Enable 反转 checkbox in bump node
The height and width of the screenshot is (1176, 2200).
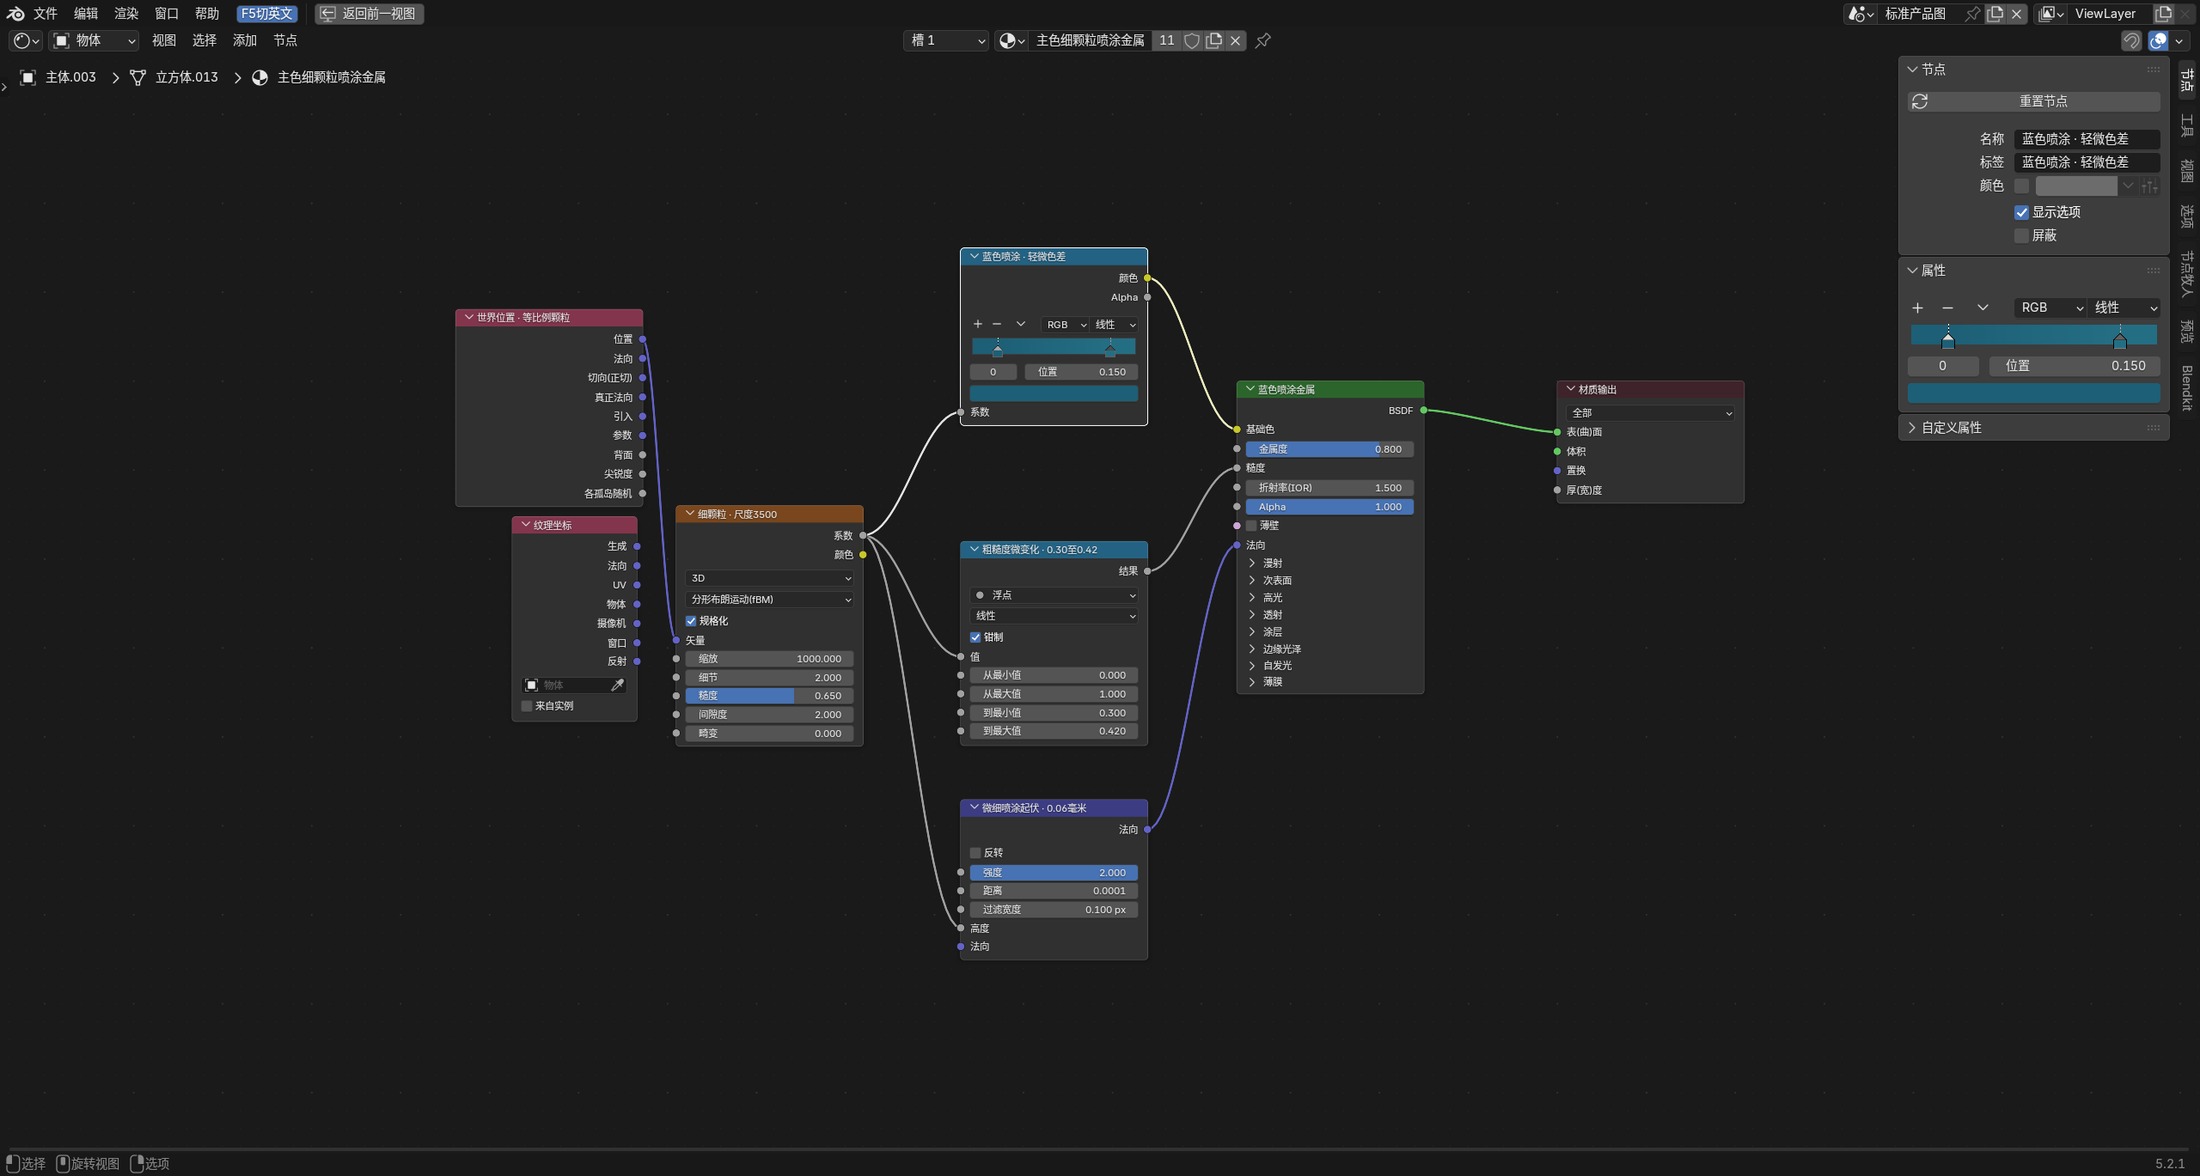975,853
